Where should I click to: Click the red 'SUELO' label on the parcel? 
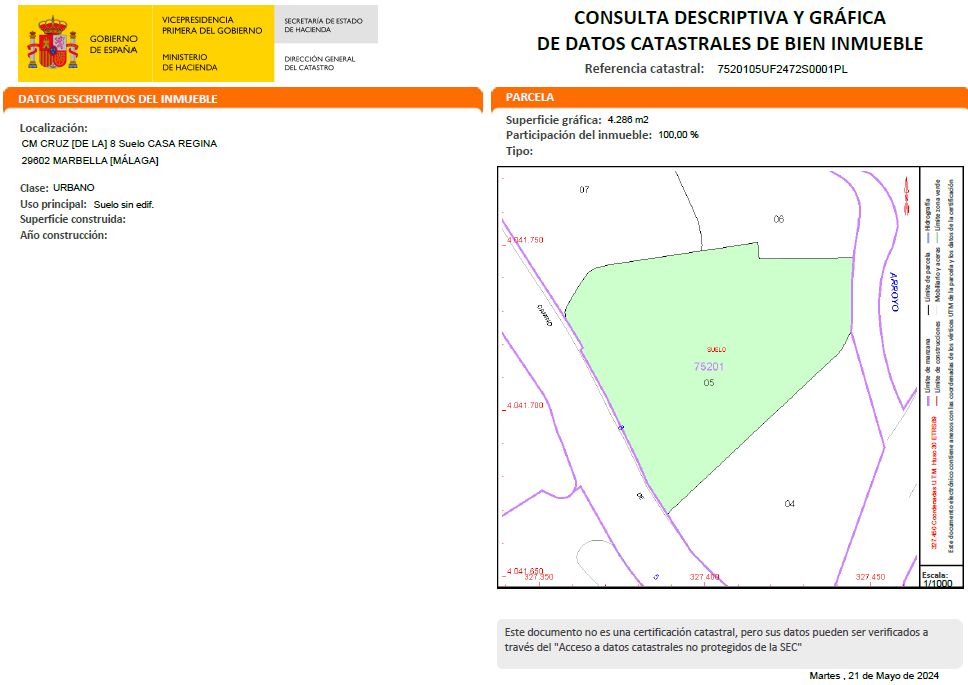pos(716,349)
